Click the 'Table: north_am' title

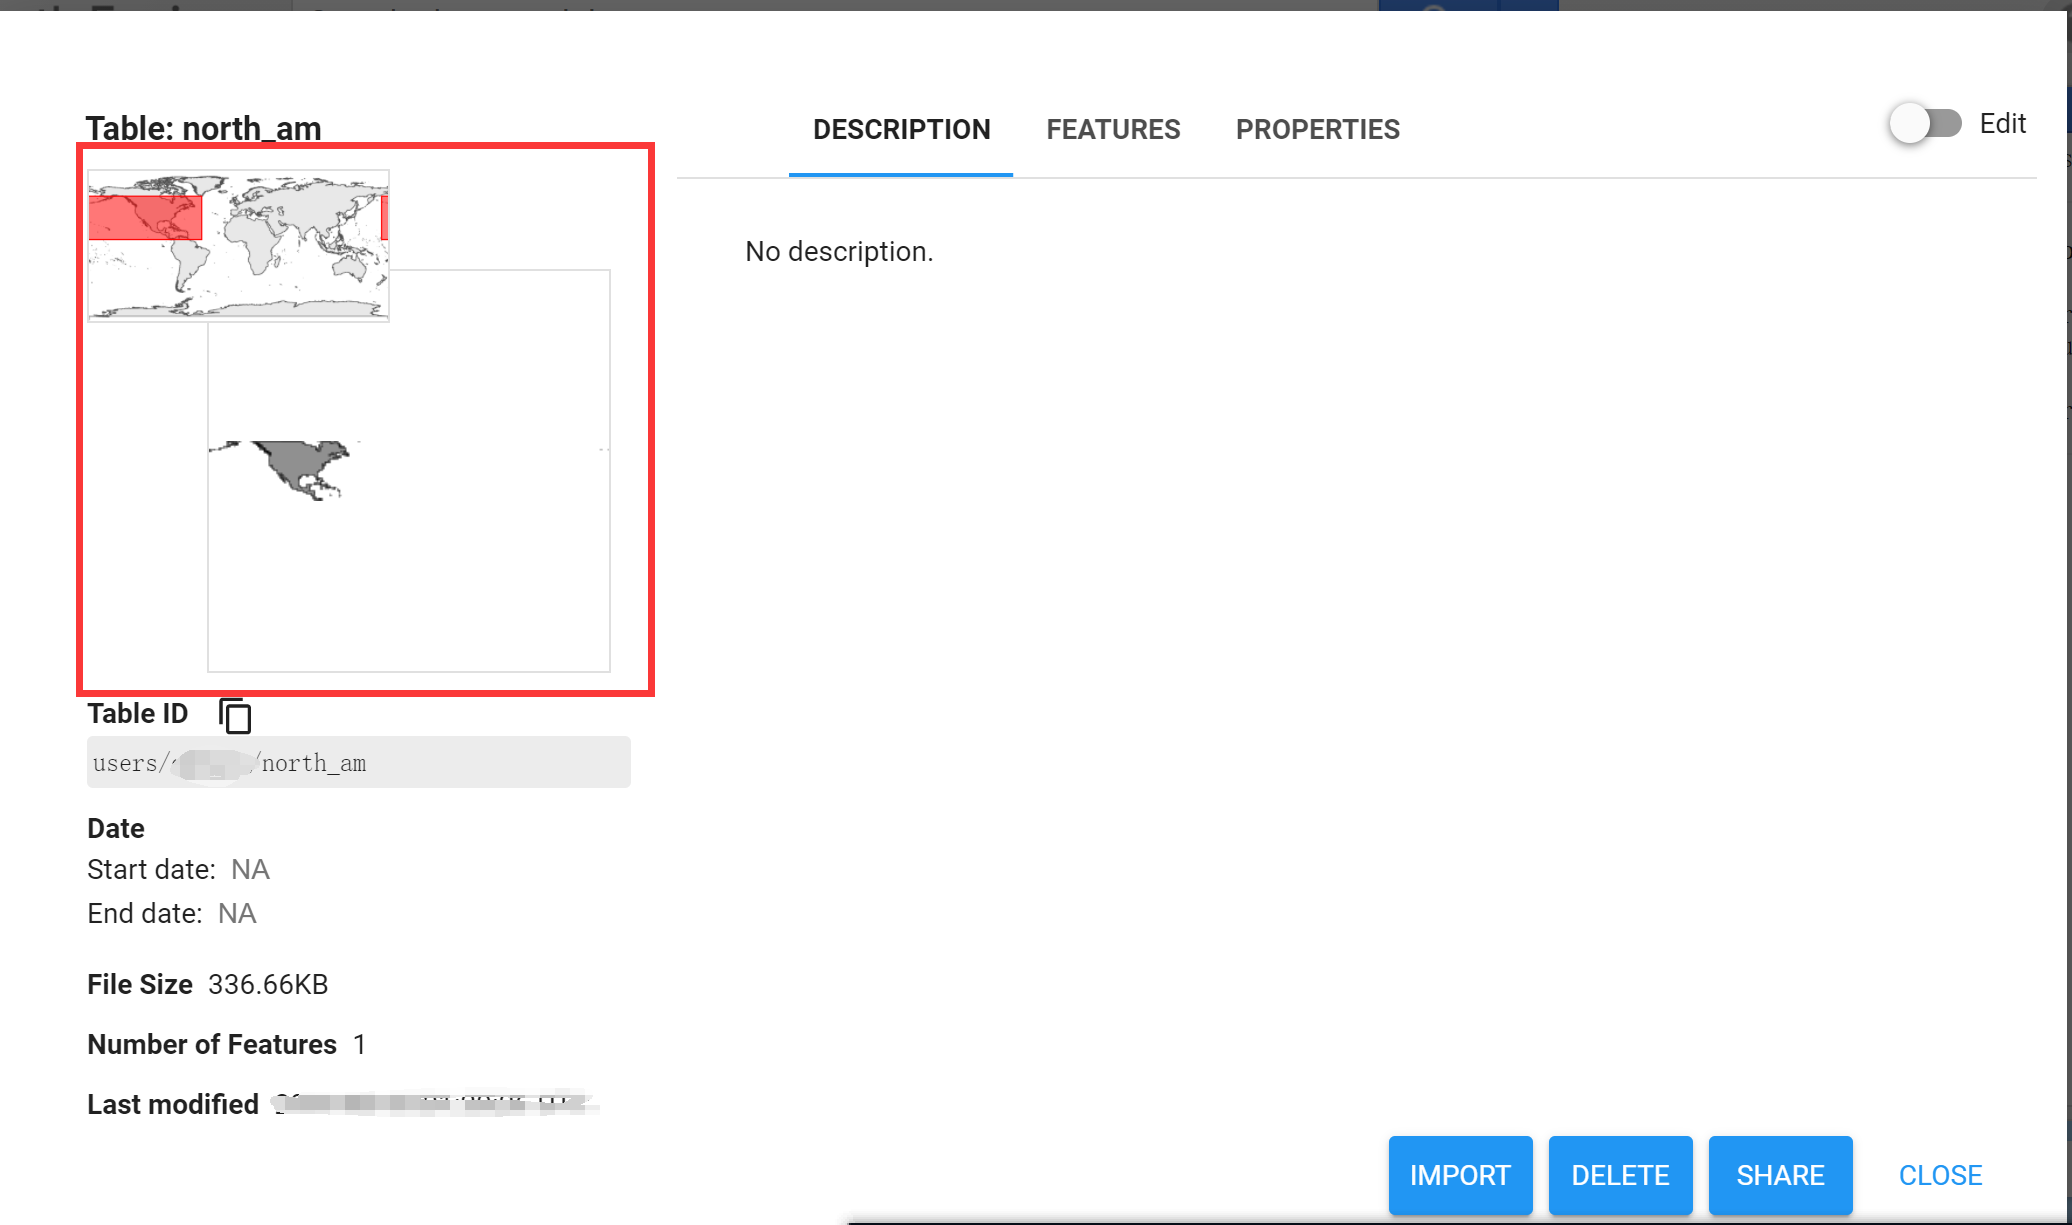[203, 128]
